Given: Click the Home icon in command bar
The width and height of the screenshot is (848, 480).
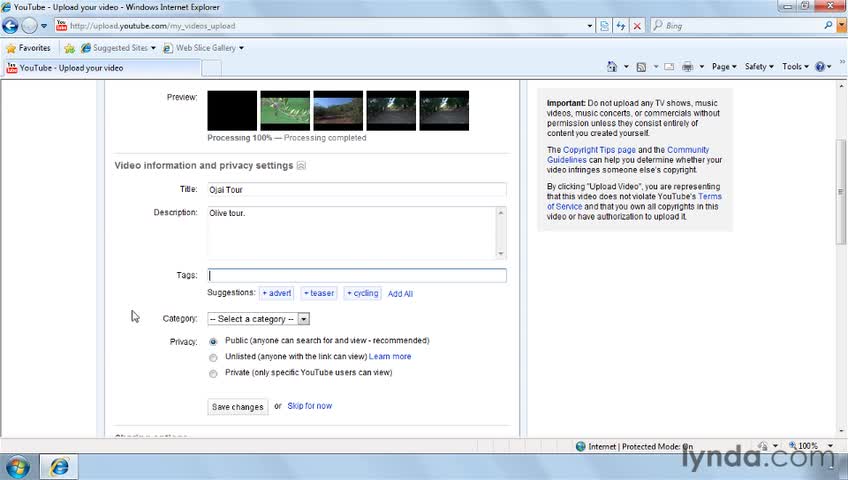Looking at the screenshot, I should tap(612, 66).
